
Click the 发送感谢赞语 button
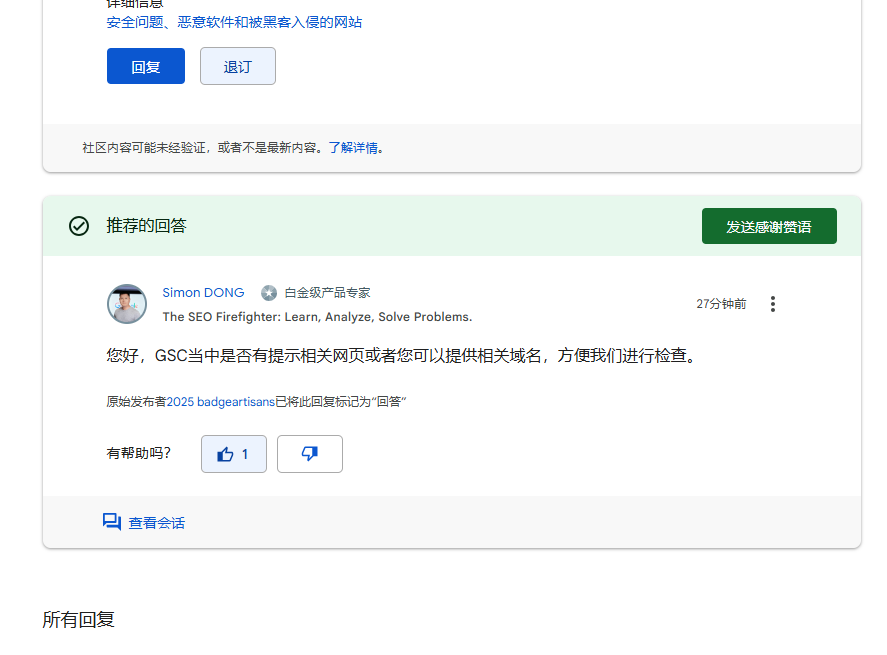768,226
